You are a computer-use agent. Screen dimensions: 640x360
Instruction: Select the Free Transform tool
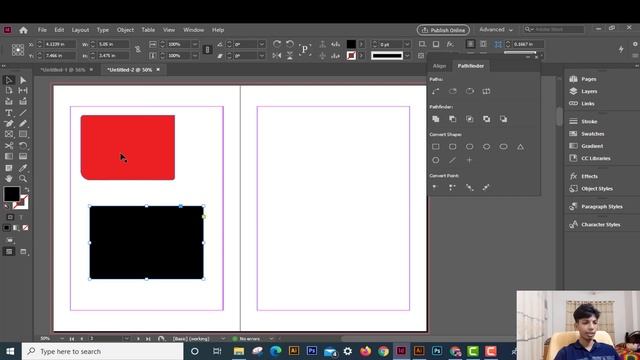[x=23, y=145]
